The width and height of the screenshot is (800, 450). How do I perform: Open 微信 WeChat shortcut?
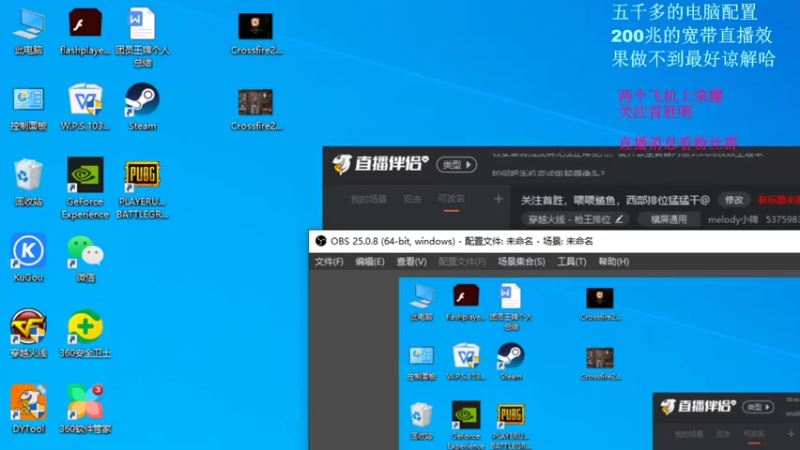85,258
